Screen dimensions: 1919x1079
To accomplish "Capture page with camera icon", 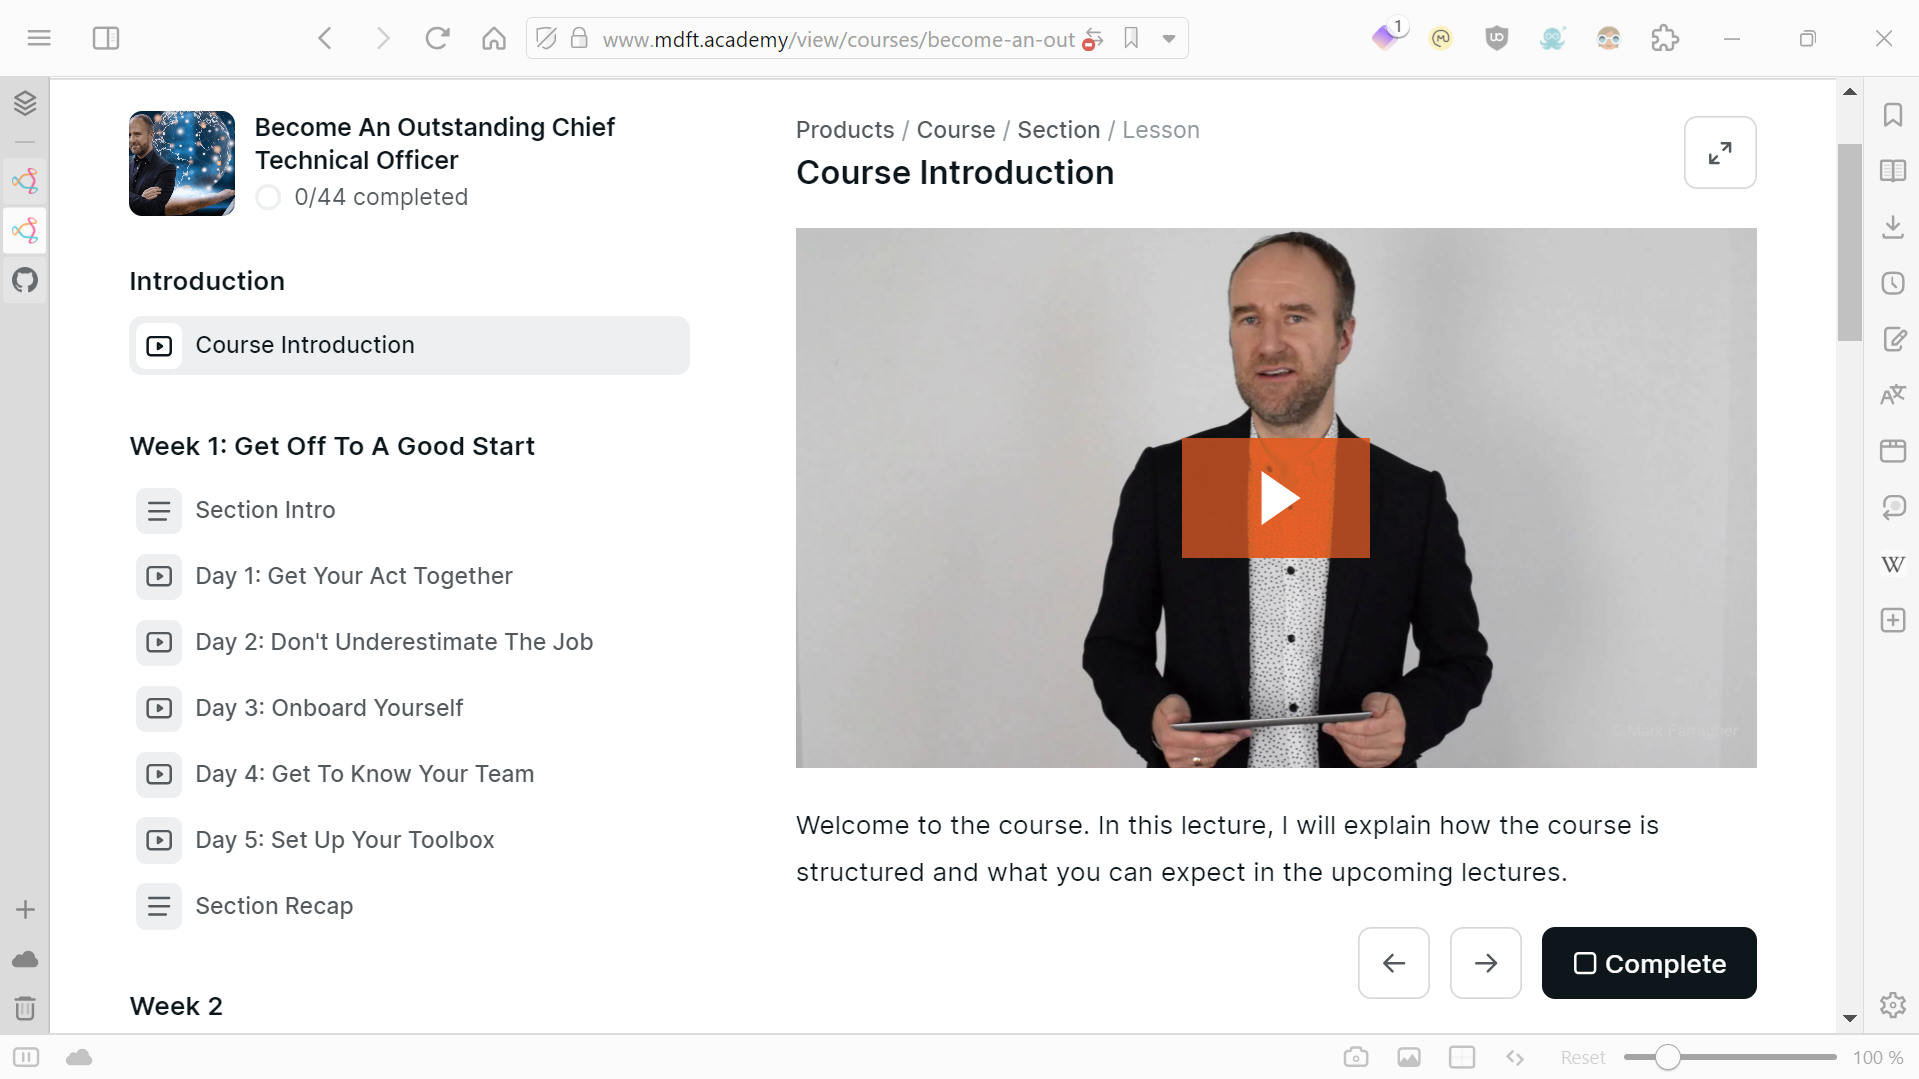I will pyautogui.click(x=1356, y=1057).
